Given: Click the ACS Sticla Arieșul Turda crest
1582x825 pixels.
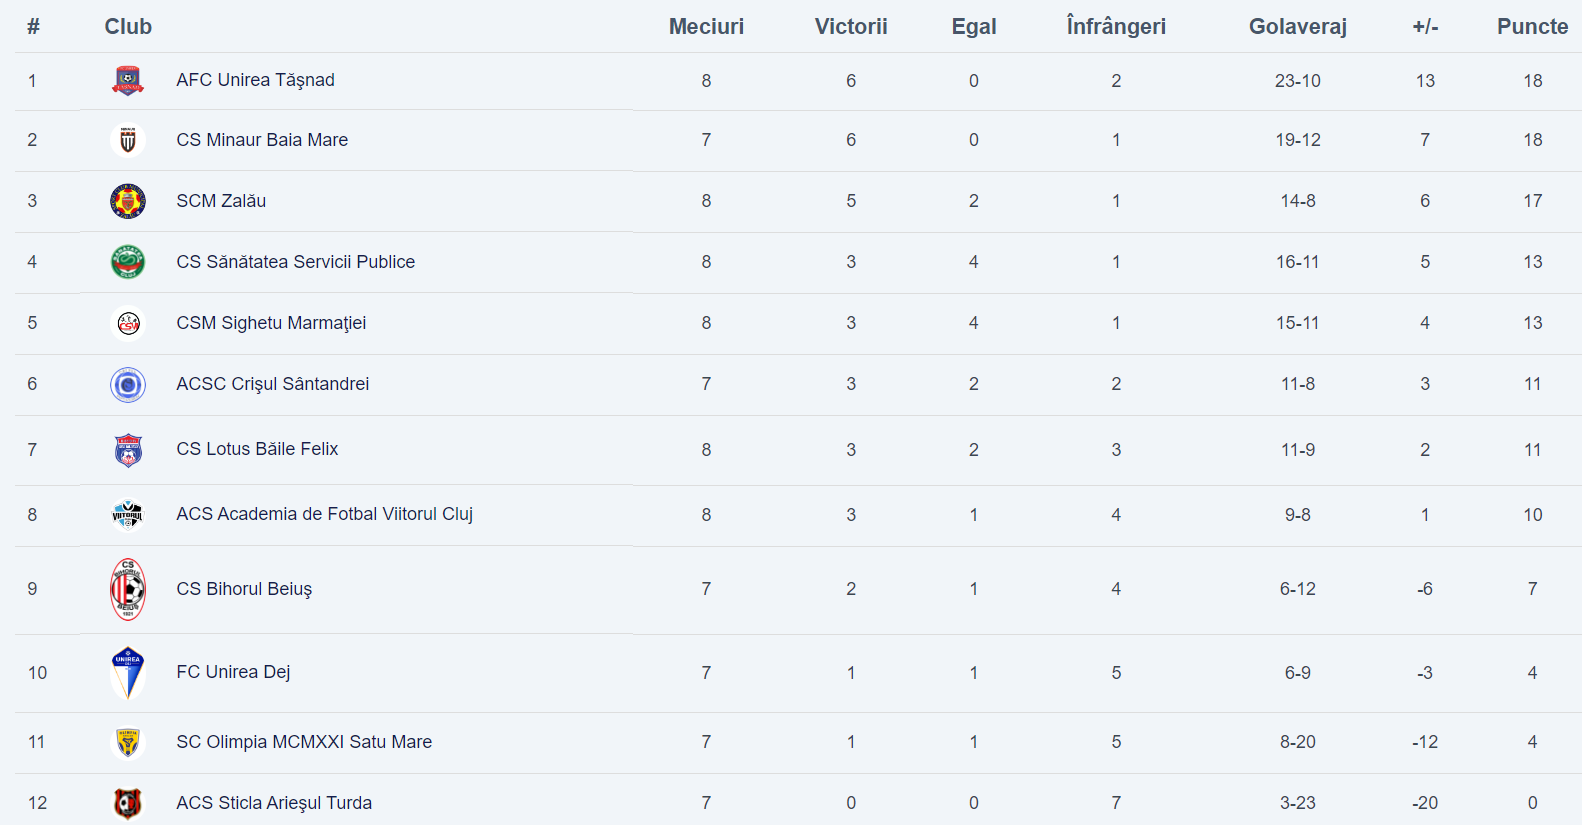Looking at the screenshot, I should click(128, 803).
